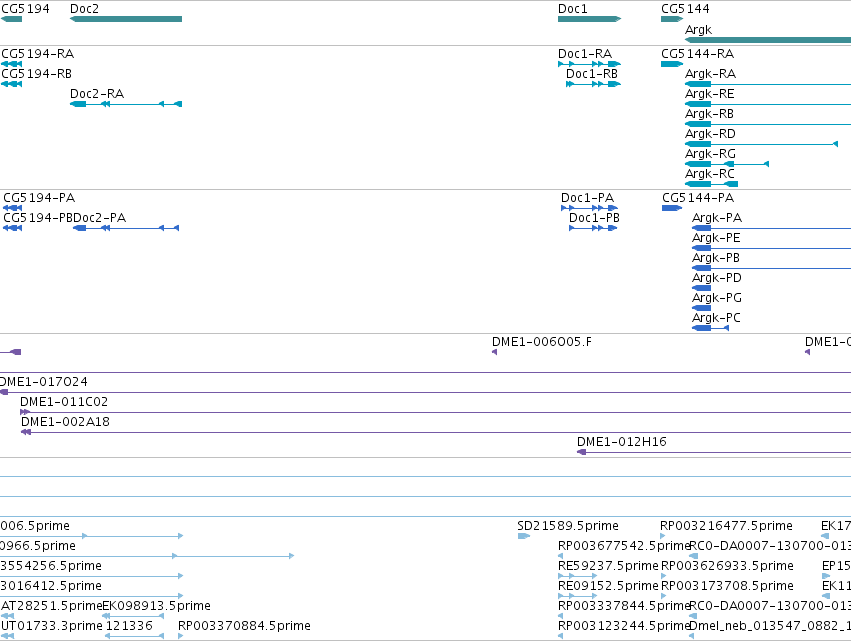Open transcript CG5194-RA label
Viewport: 851px width, 641px height.
tap(37, 54)
